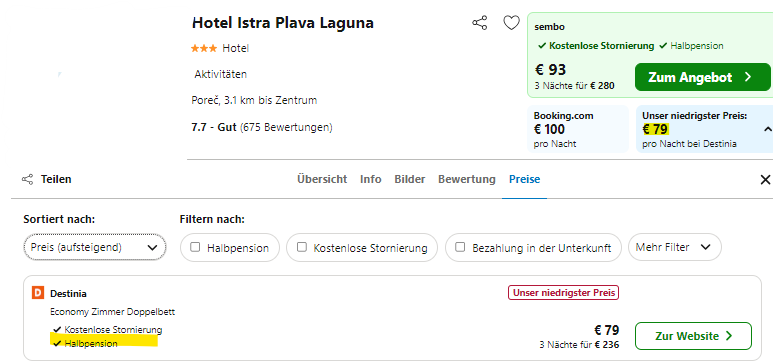Click the orange Destinia logo icon
The height and width of the screenshot is (361, 773).
pos(38,293)
